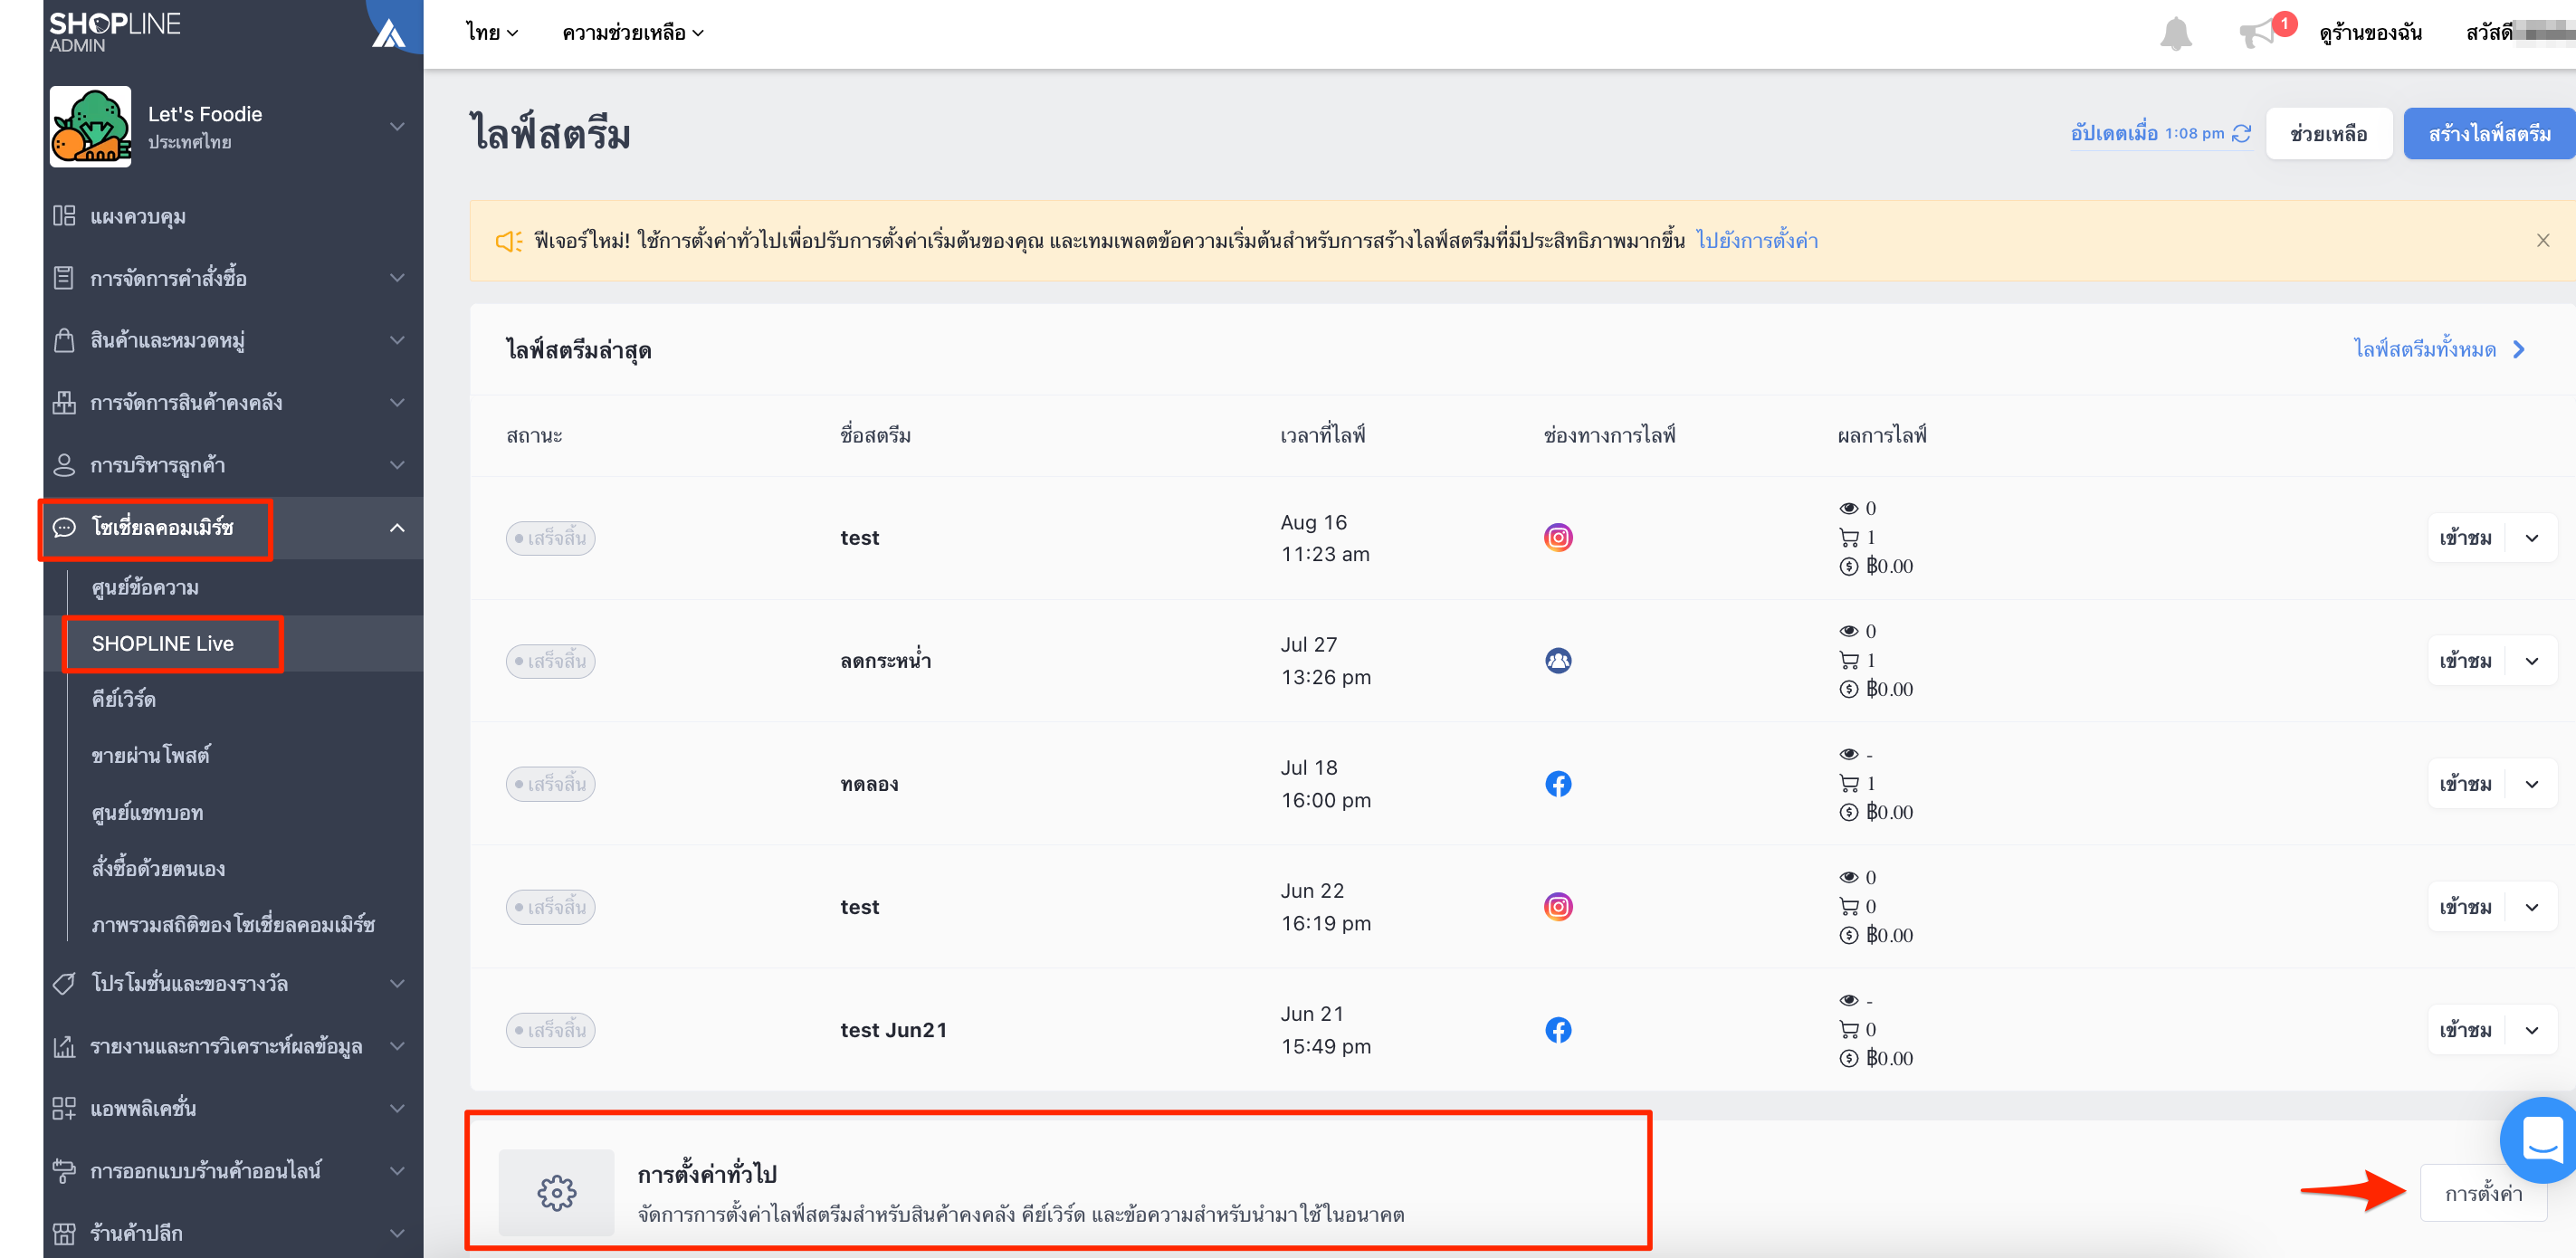Expand the Let's Foodie store switcher chevron
This screenshot has height=1258, width=2576.
tap(397, 127)
